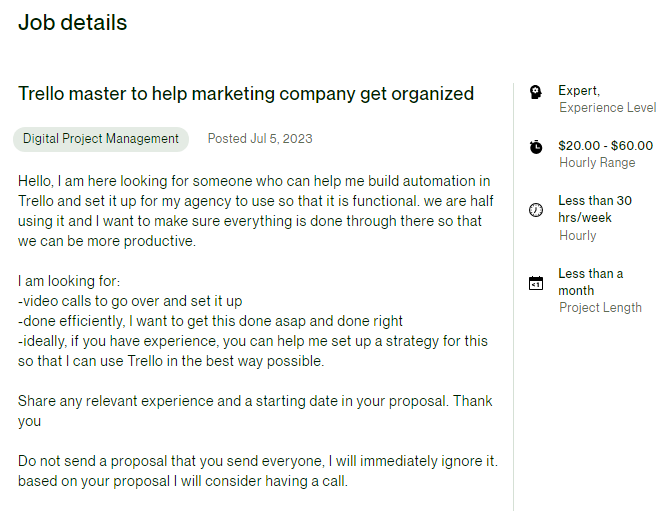Click the clock icon beside hrs/week

536,210
